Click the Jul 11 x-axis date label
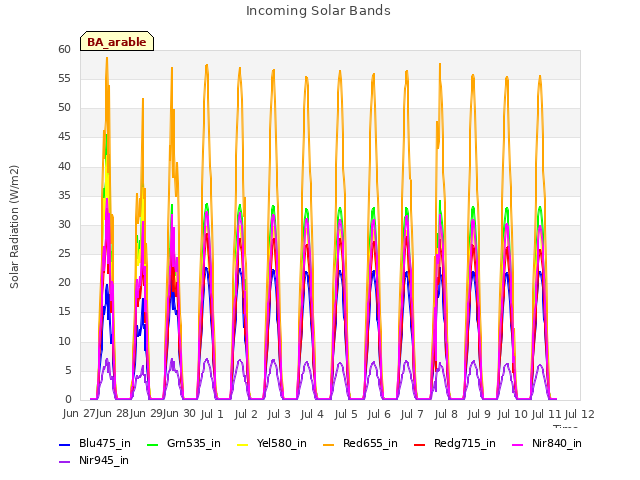The width and height of the screenshot is (640, 480). click(x=547, y=414)
